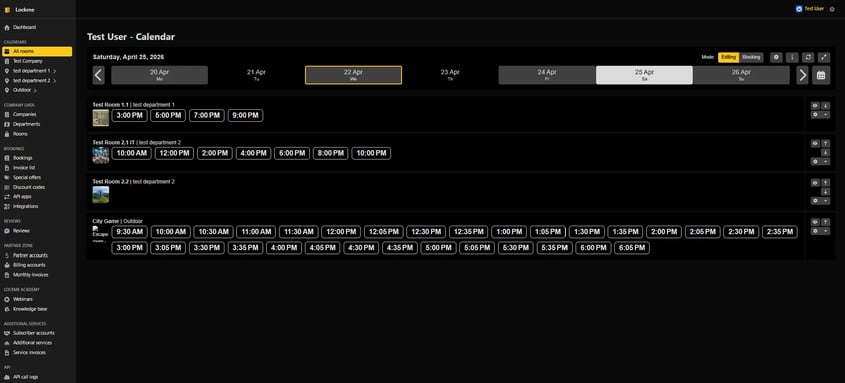Go to the next week arrow
Screen dimensions: 845x383
pos(803,75)
